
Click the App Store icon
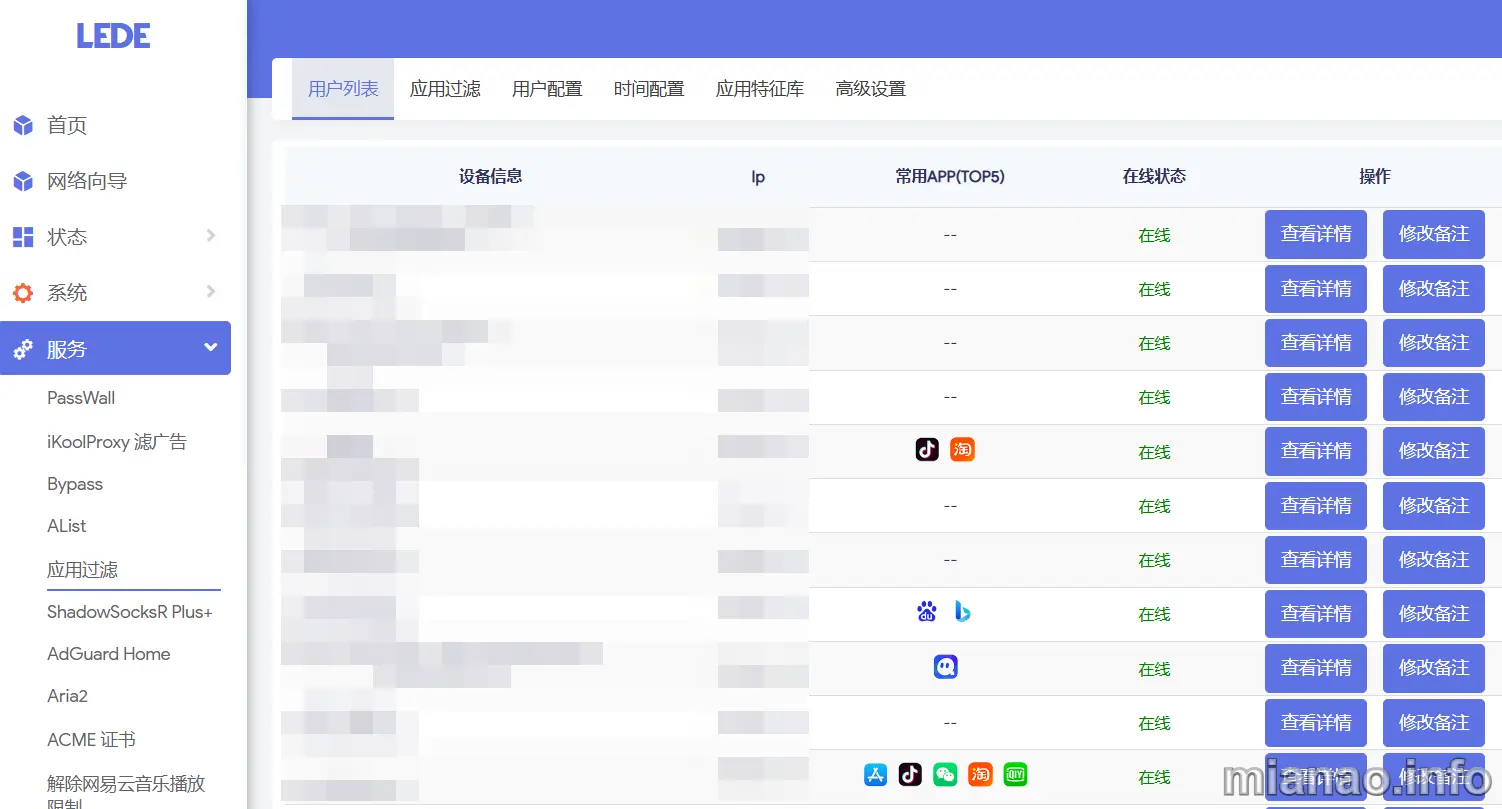point(875,774)
